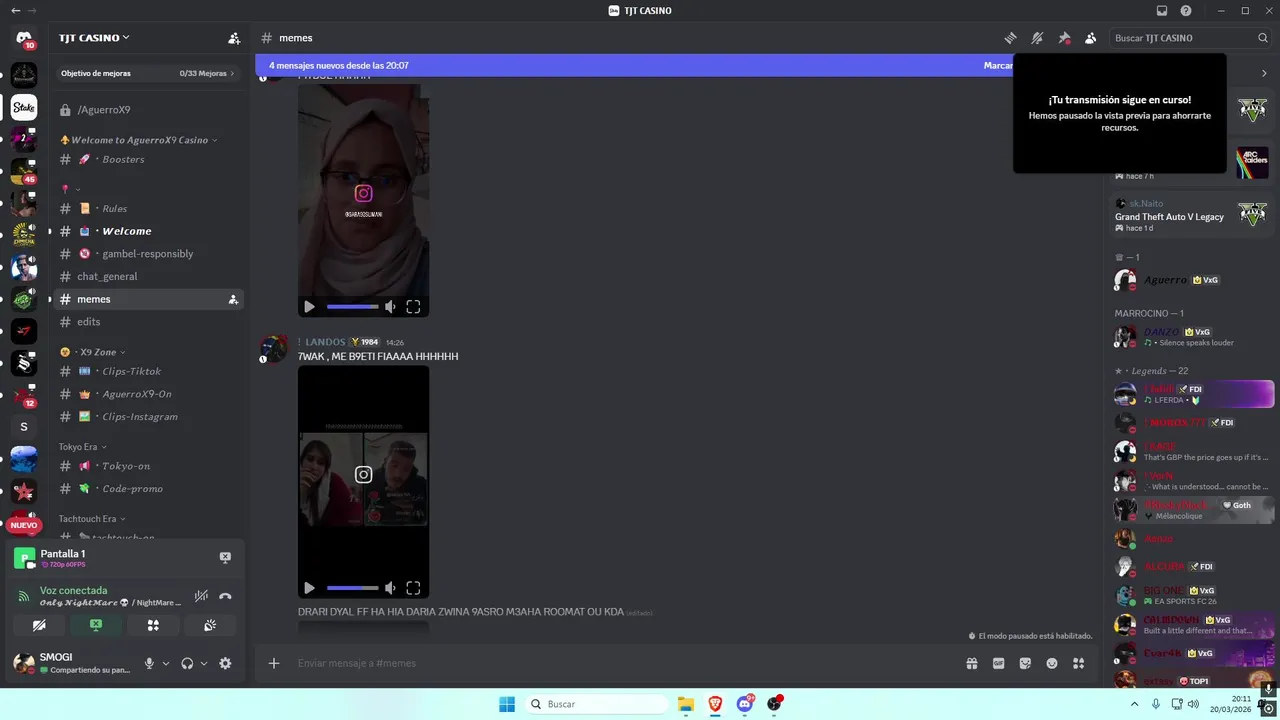The image size is (1280, 720).
Task: Fullscreen the LANDOS video
Action: click(x=413, y=588)
